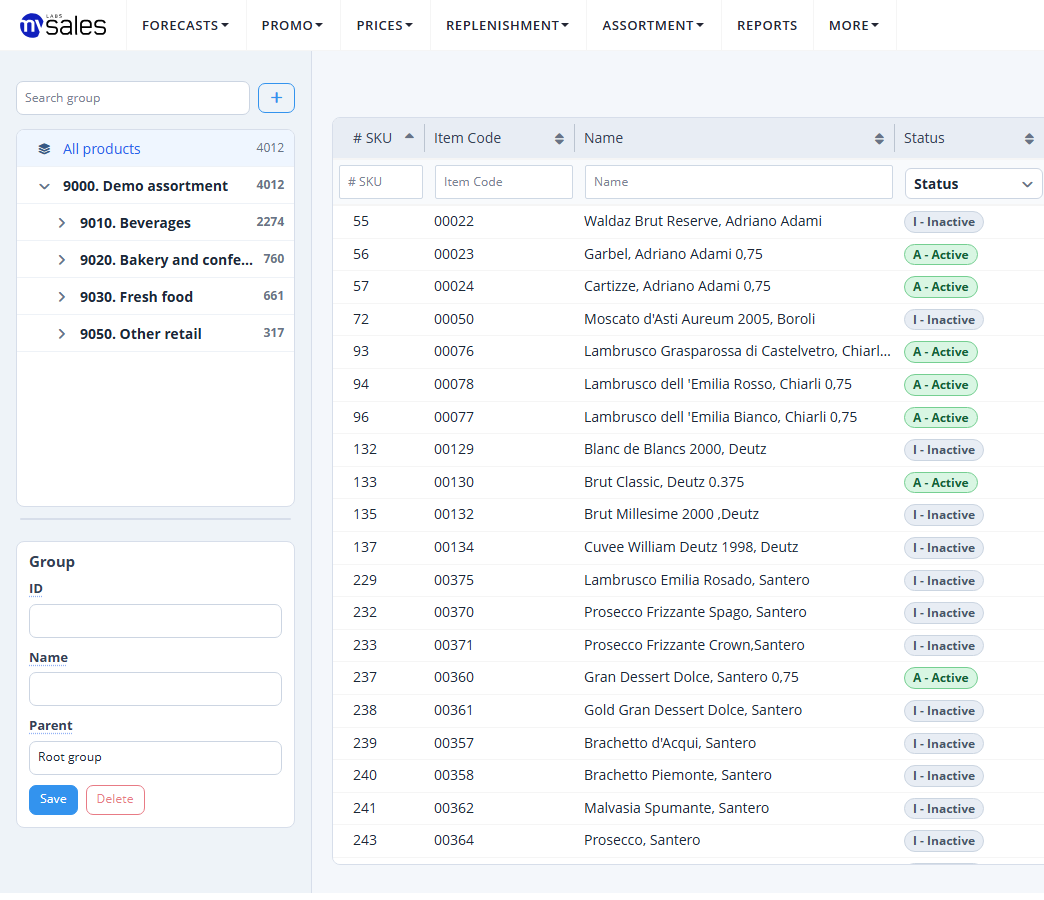Focus the # SKU filter field
Image resolution: width=1044 pixels, height=900 pixels.
pos(381,182)
